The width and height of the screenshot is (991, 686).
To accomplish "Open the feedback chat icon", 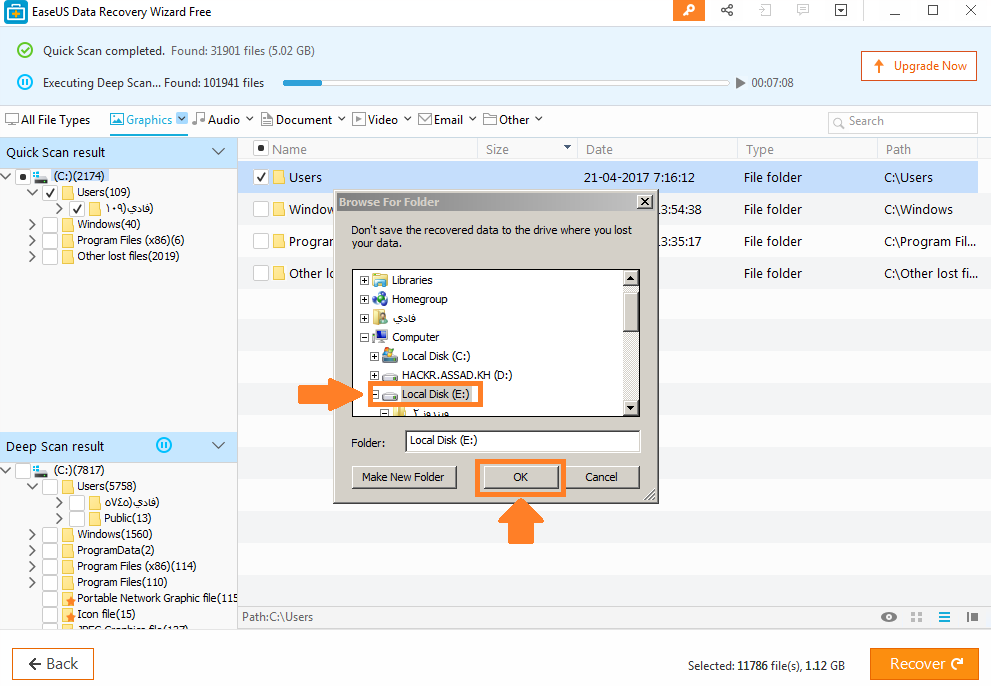I will point(803,10).
